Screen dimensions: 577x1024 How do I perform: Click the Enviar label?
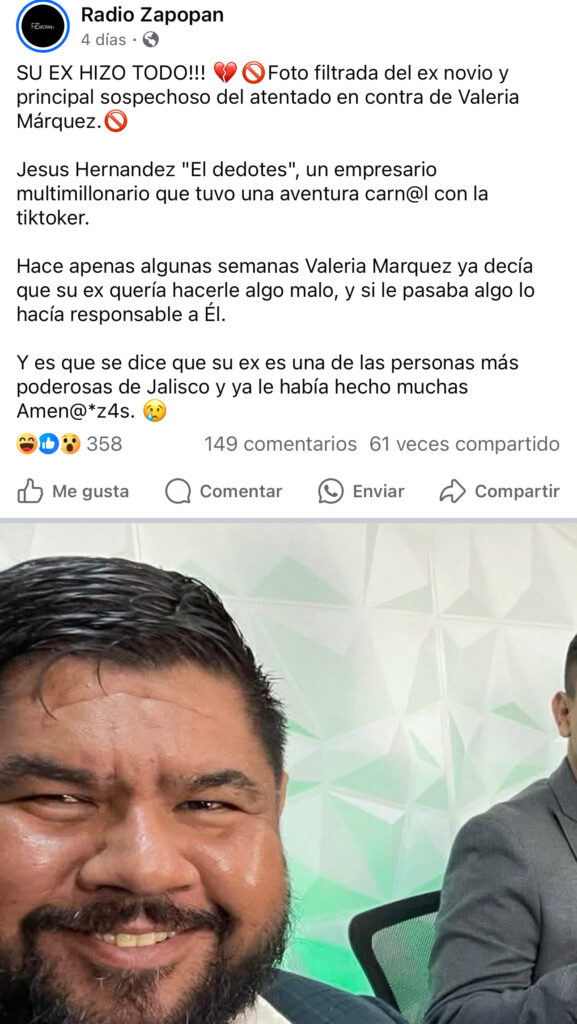pyautogui.click(x=379, y=492)
